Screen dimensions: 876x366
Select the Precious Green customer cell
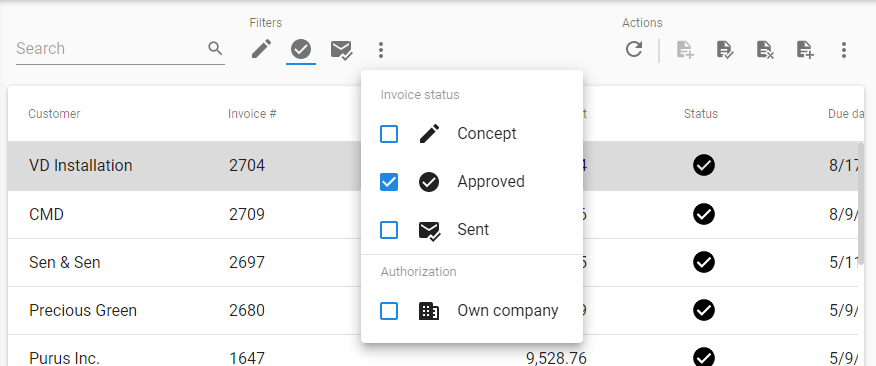point(83,310)
